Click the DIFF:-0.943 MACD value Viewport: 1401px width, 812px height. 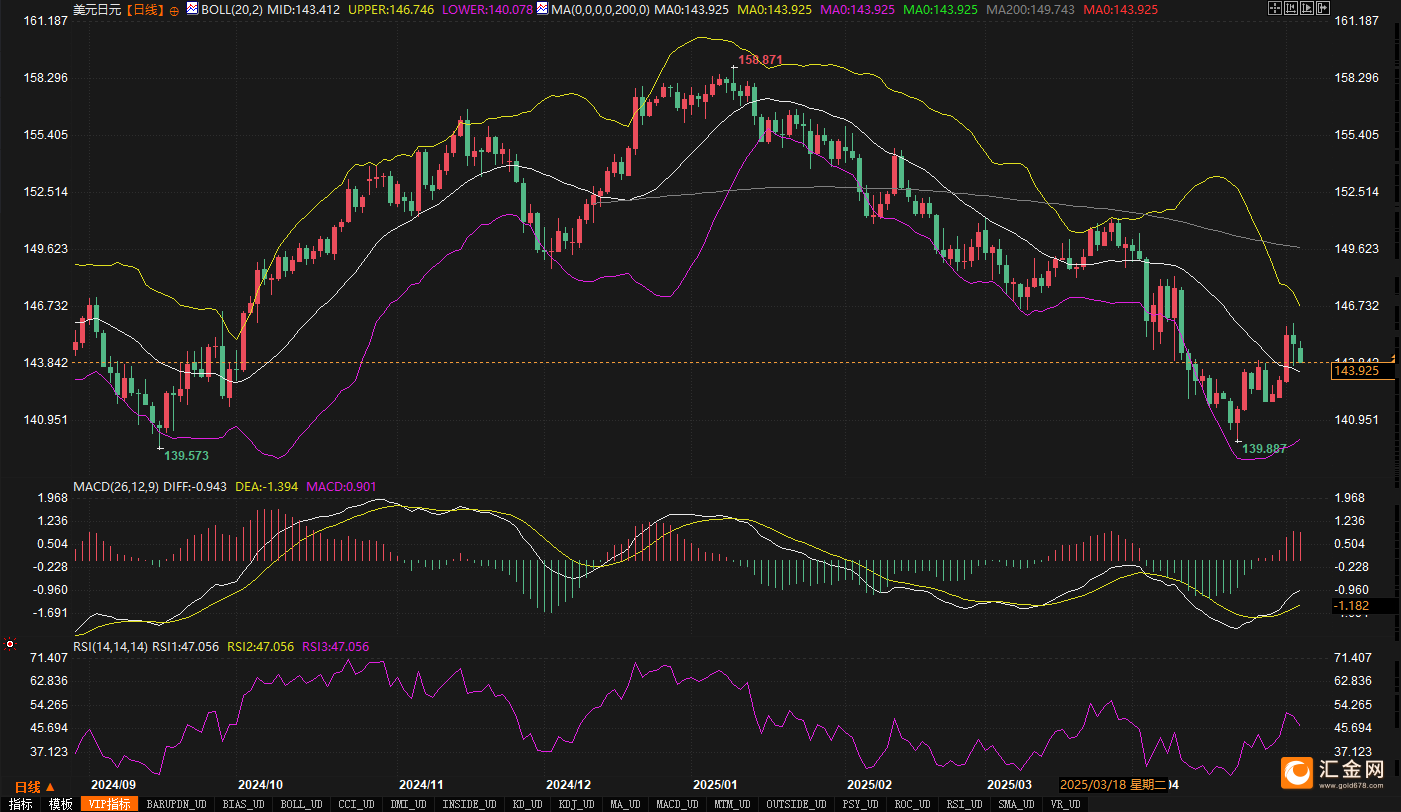194,487
